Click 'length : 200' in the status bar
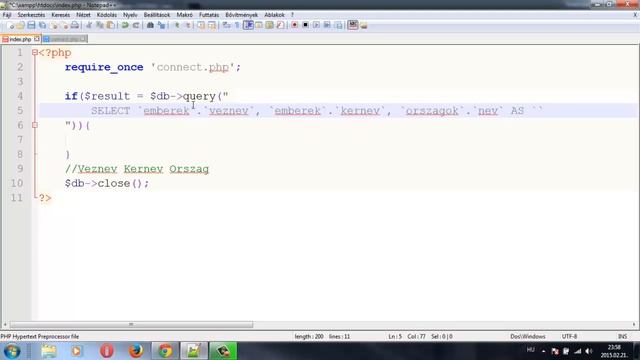Viewport: 640px width, 360px height. (x=309, y=336)
